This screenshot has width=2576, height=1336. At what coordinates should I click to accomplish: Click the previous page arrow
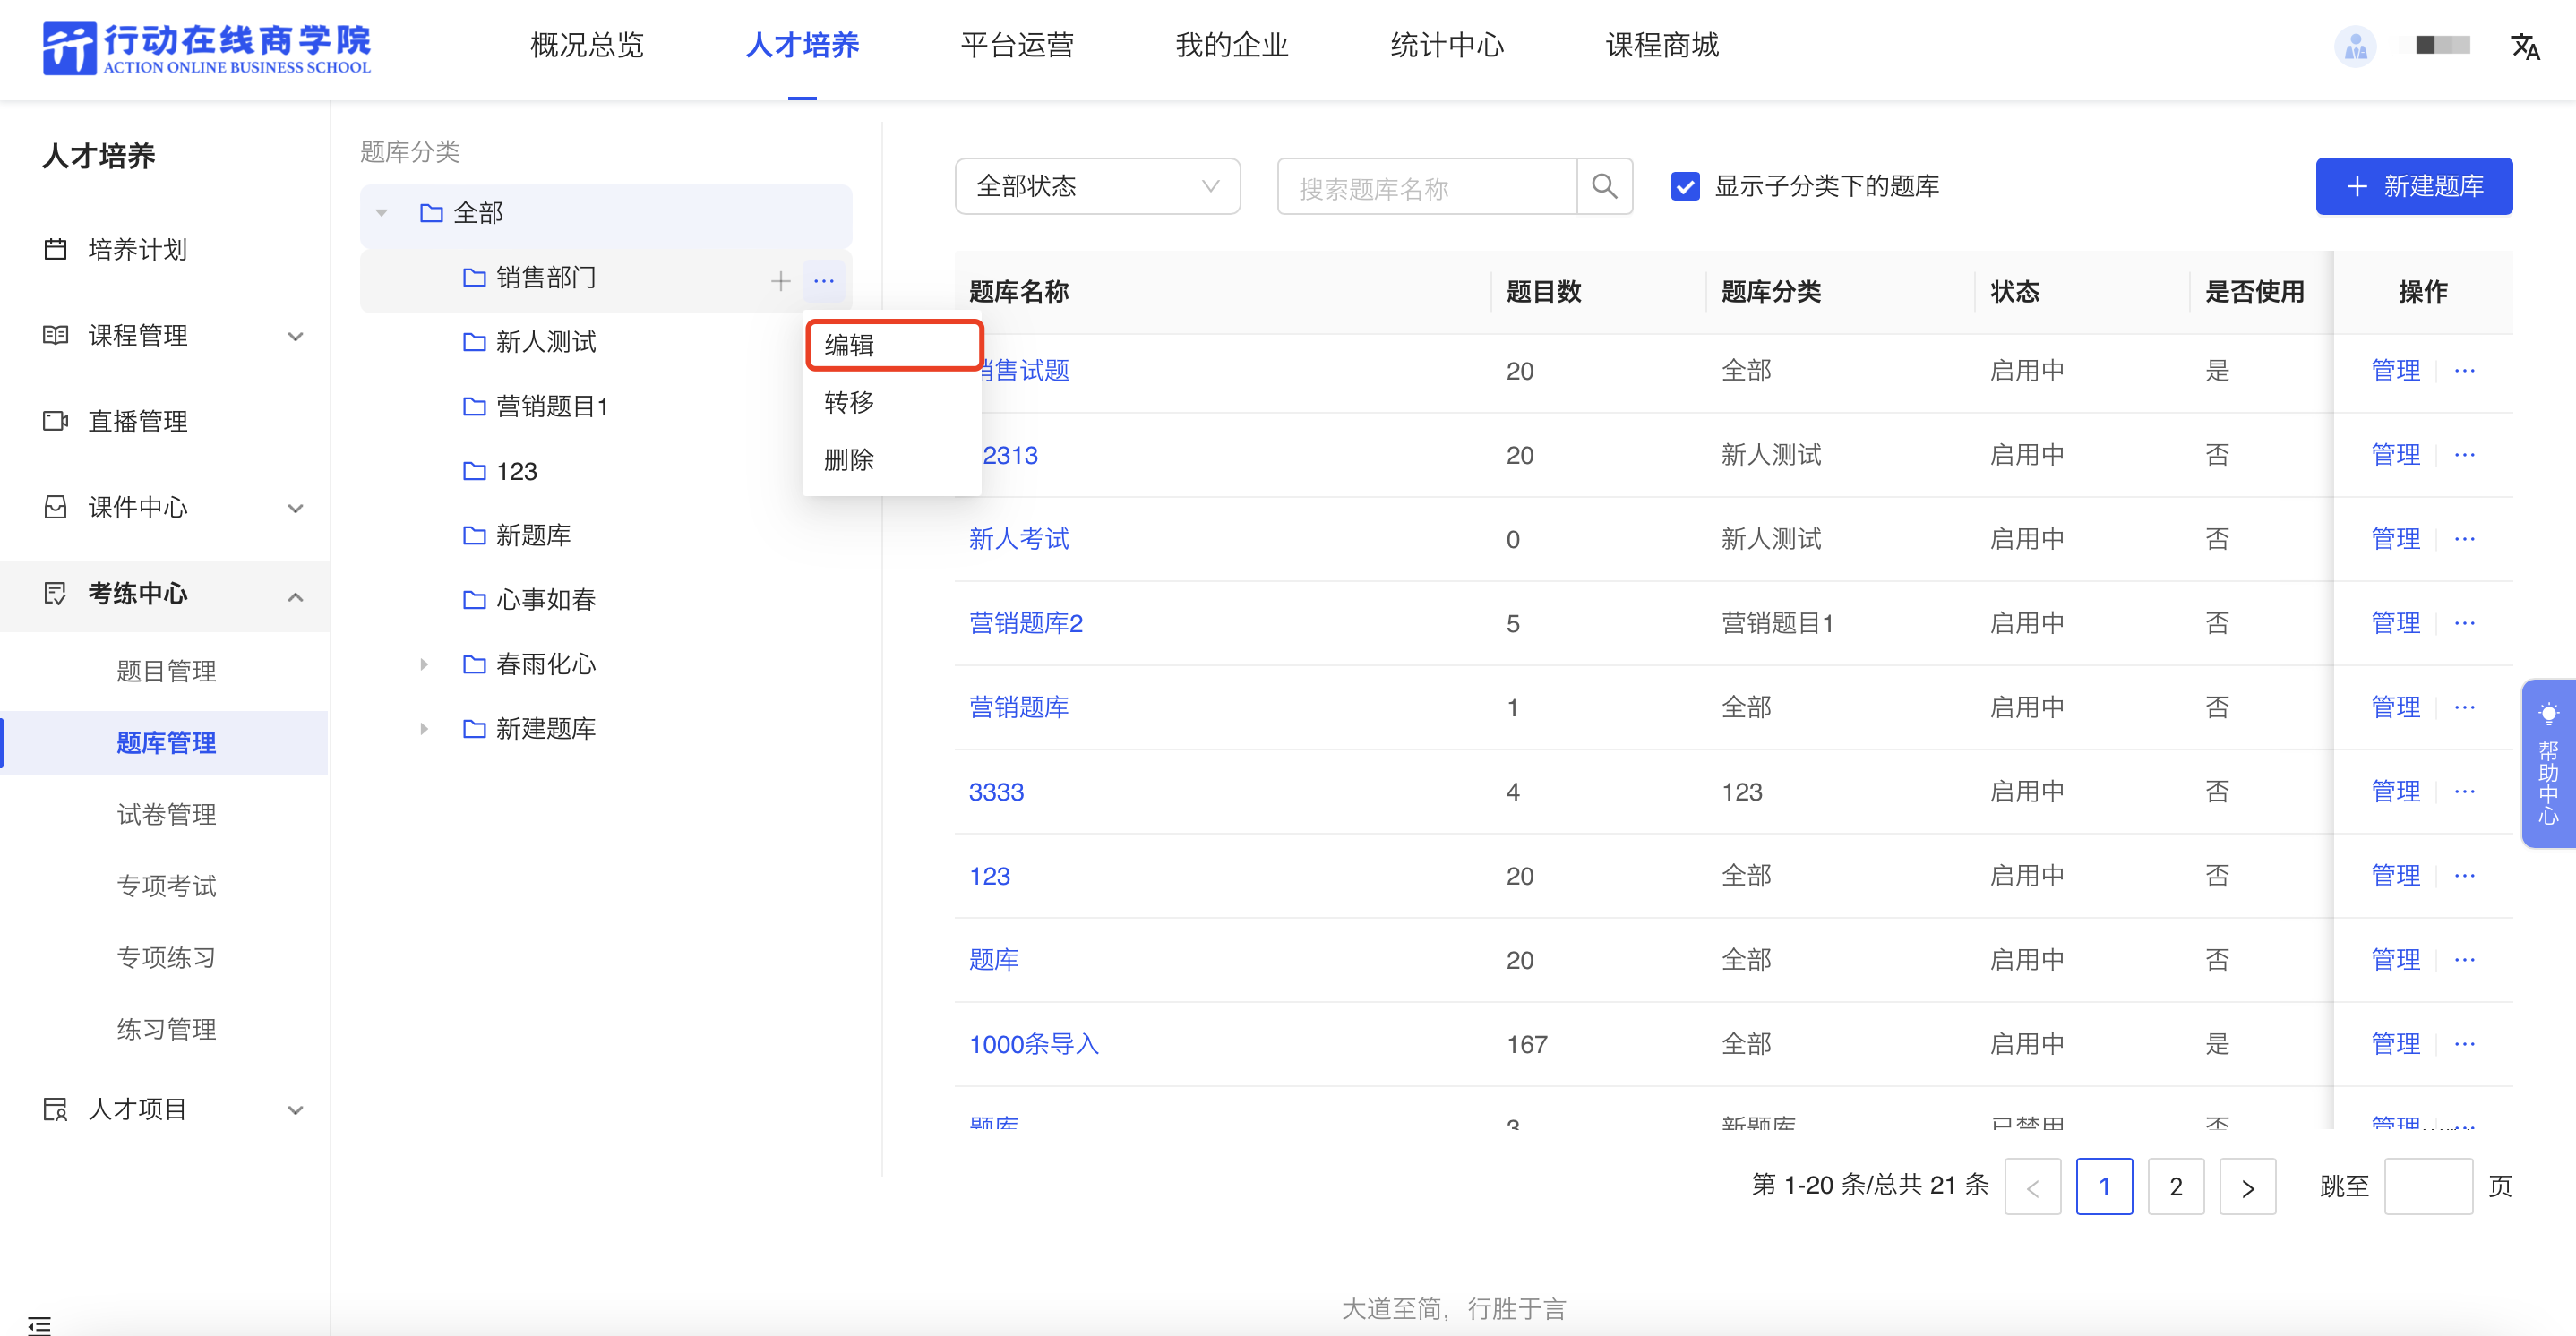click(2032, 1186)
